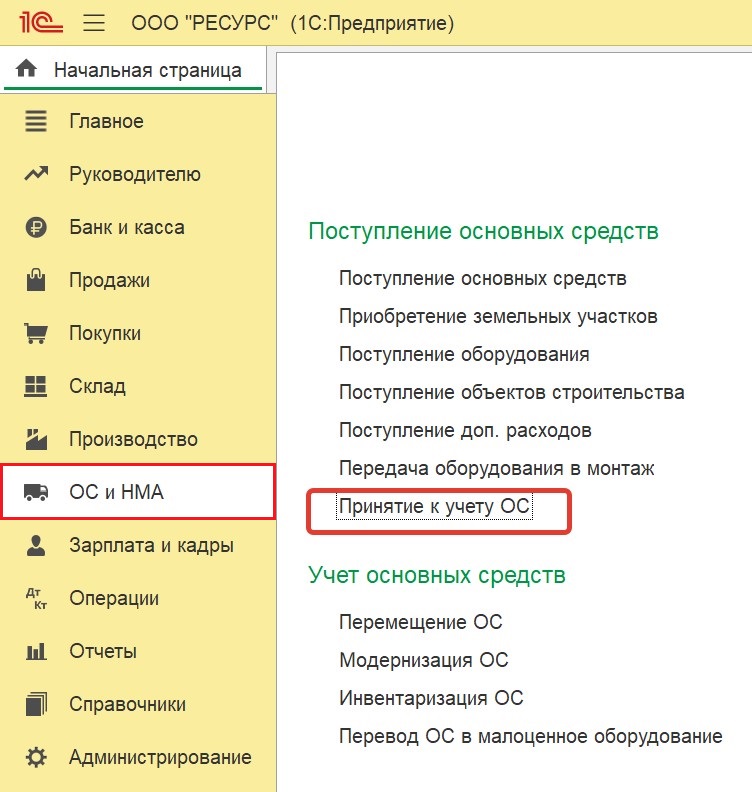Click the Администрирование gear icon
Screen dimensions: 752x792
(36, 757)
